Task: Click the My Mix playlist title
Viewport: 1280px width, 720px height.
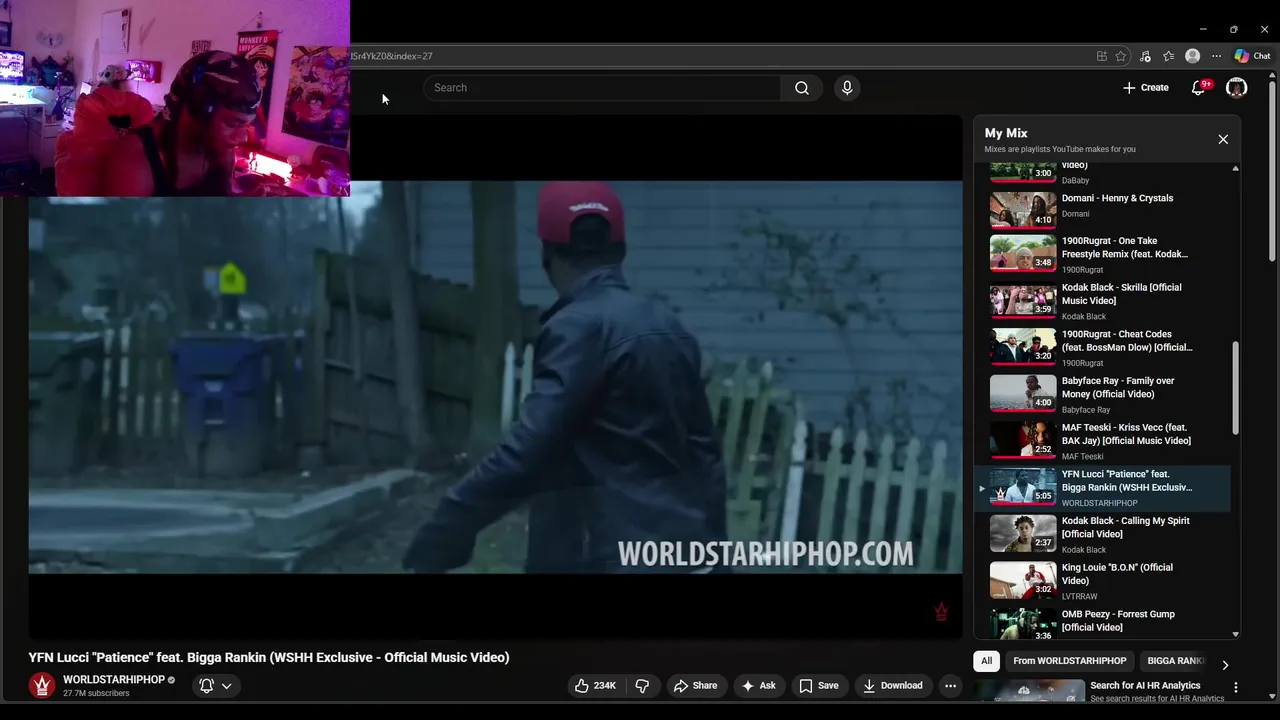Action: tap(1006, 133)
